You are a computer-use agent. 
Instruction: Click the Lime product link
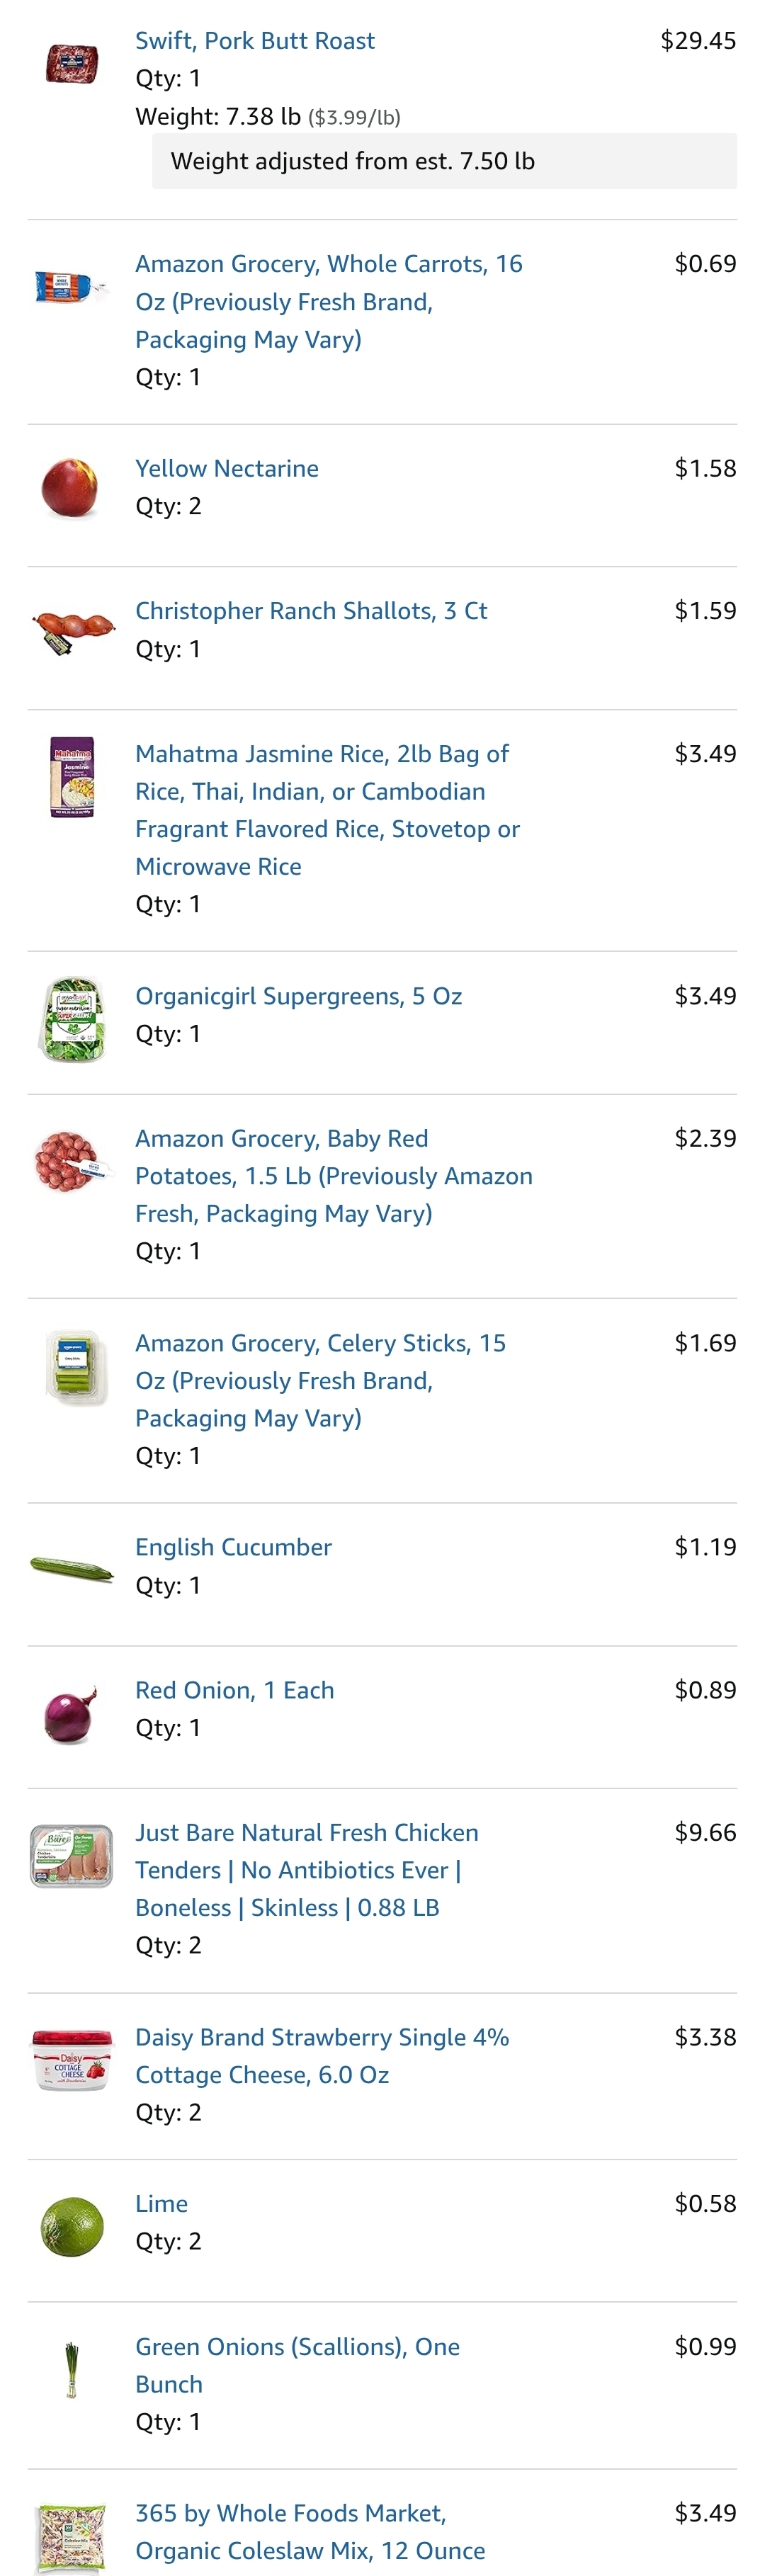161,2204
